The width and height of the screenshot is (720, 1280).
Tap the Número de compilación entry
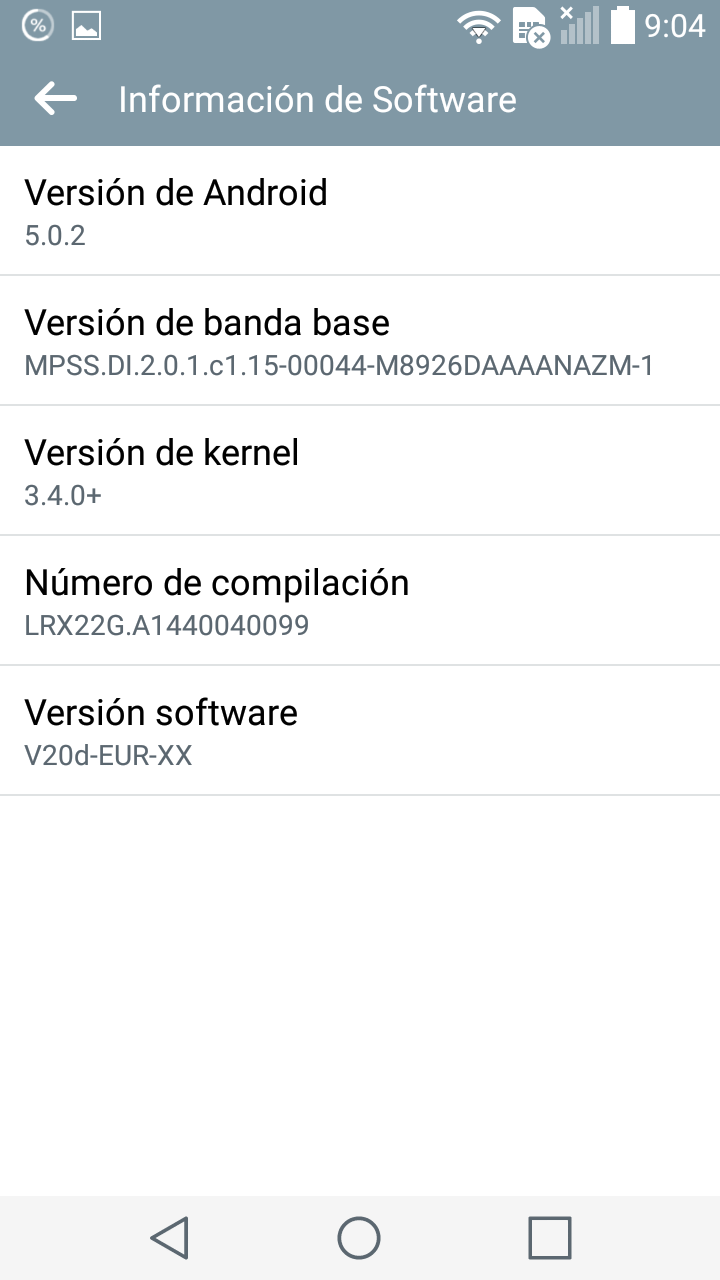coord(360,601)
